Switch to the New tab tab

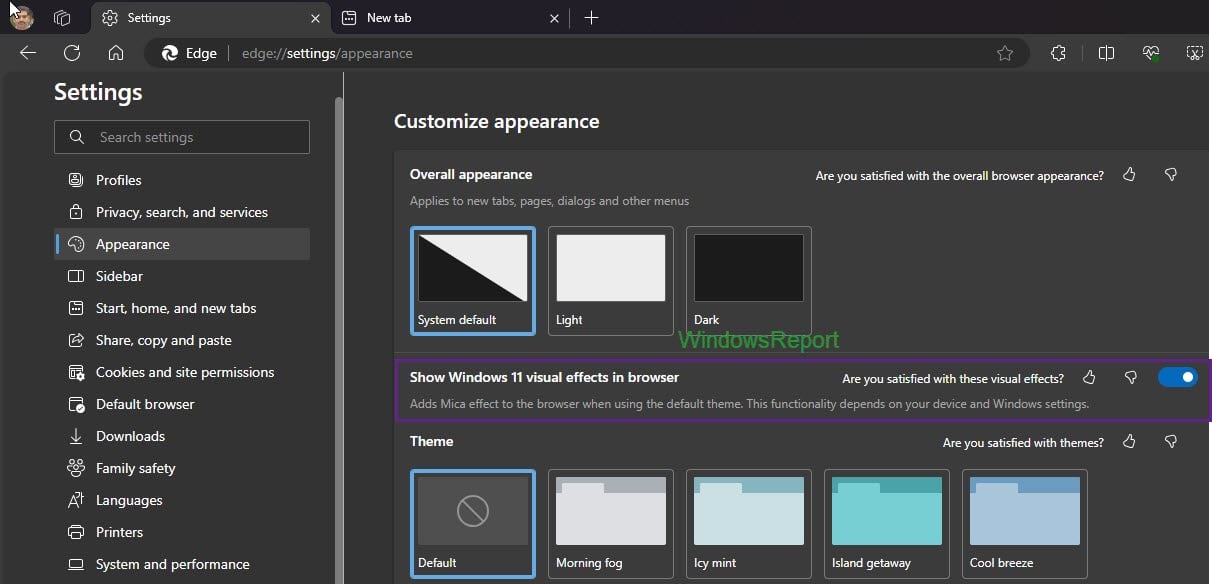tap(450, 18)
